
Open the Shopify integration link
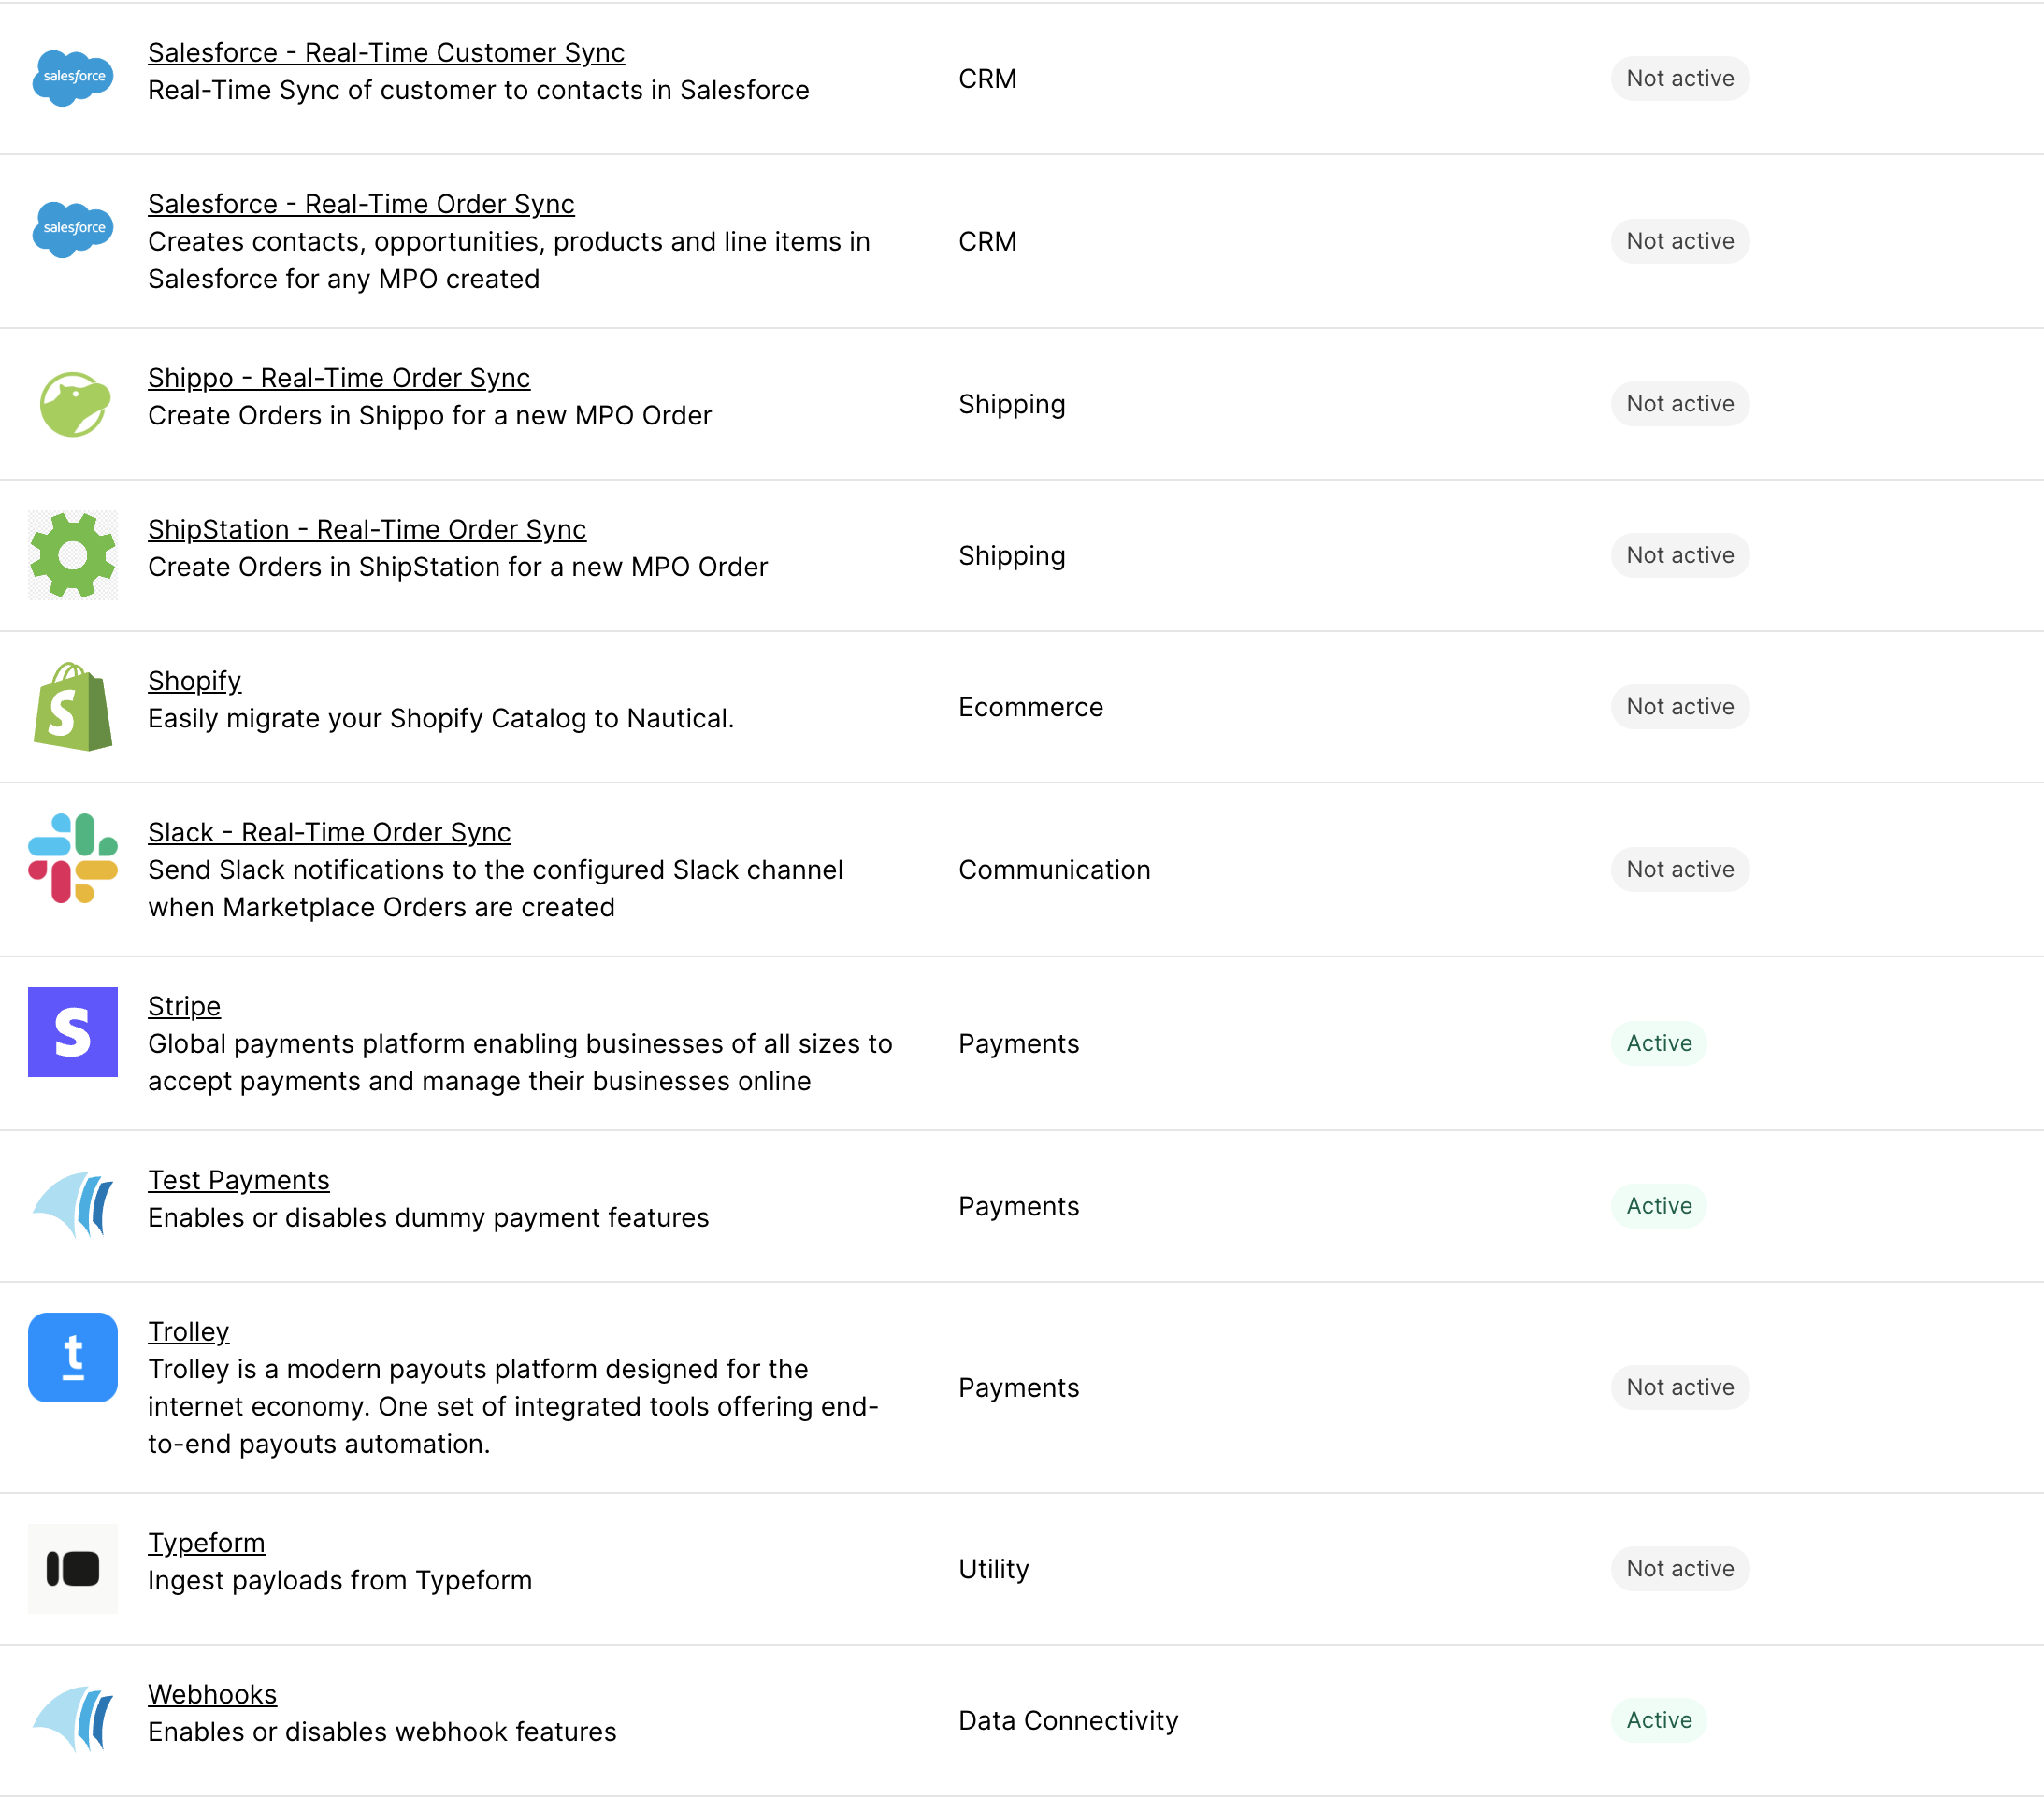(194, 680)
